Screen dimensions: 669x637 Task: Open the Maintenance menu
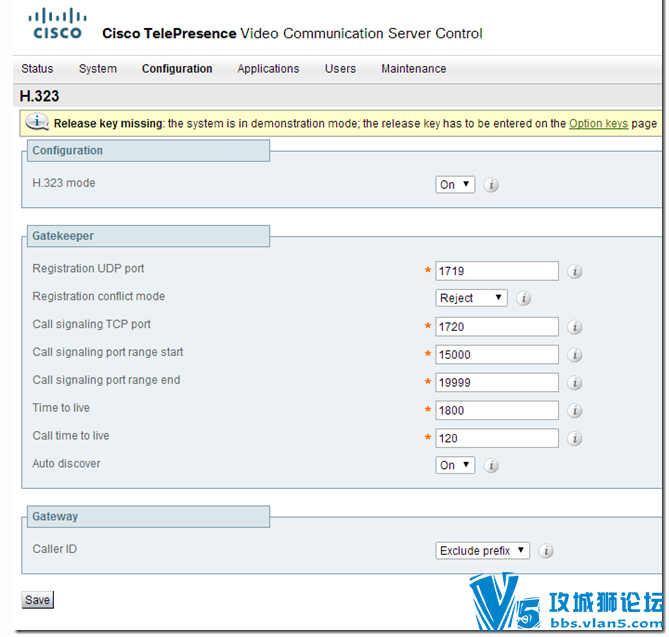(413, 69)
